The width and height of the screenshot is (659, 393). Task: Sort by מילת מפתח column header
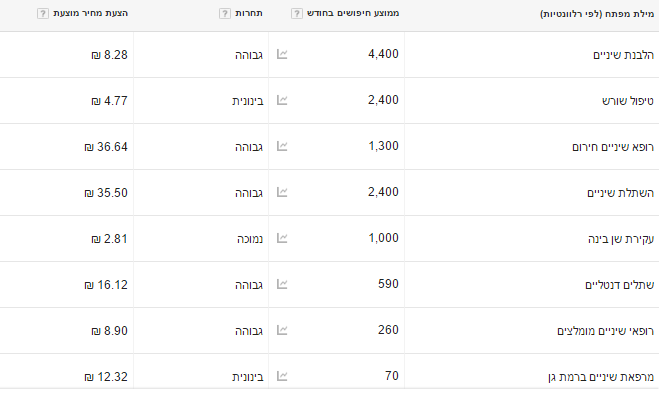[x=597, y=14]
